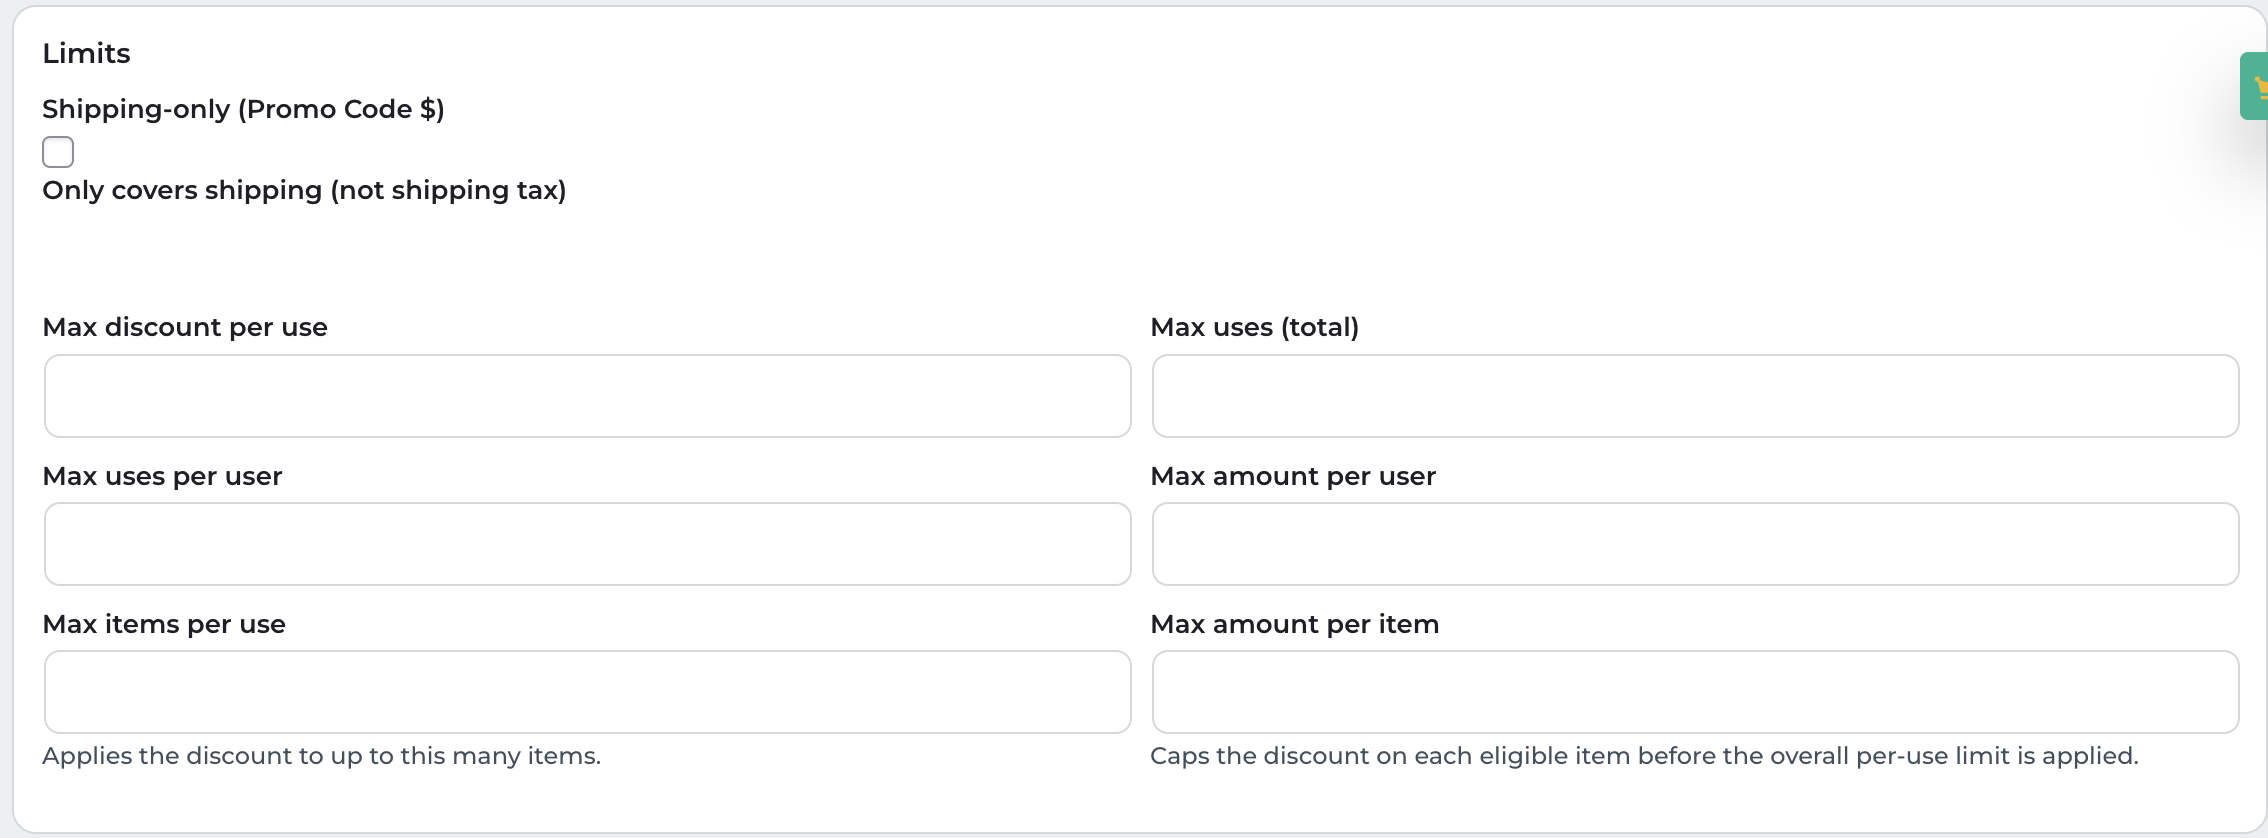Open the green side tab widget
2268x838 pixels.
click(2252, 87)
